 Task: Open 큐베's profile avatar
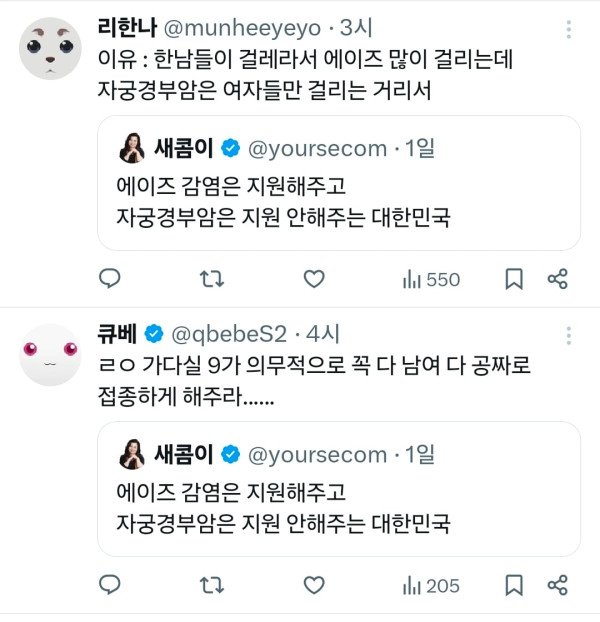pos(50,353)
